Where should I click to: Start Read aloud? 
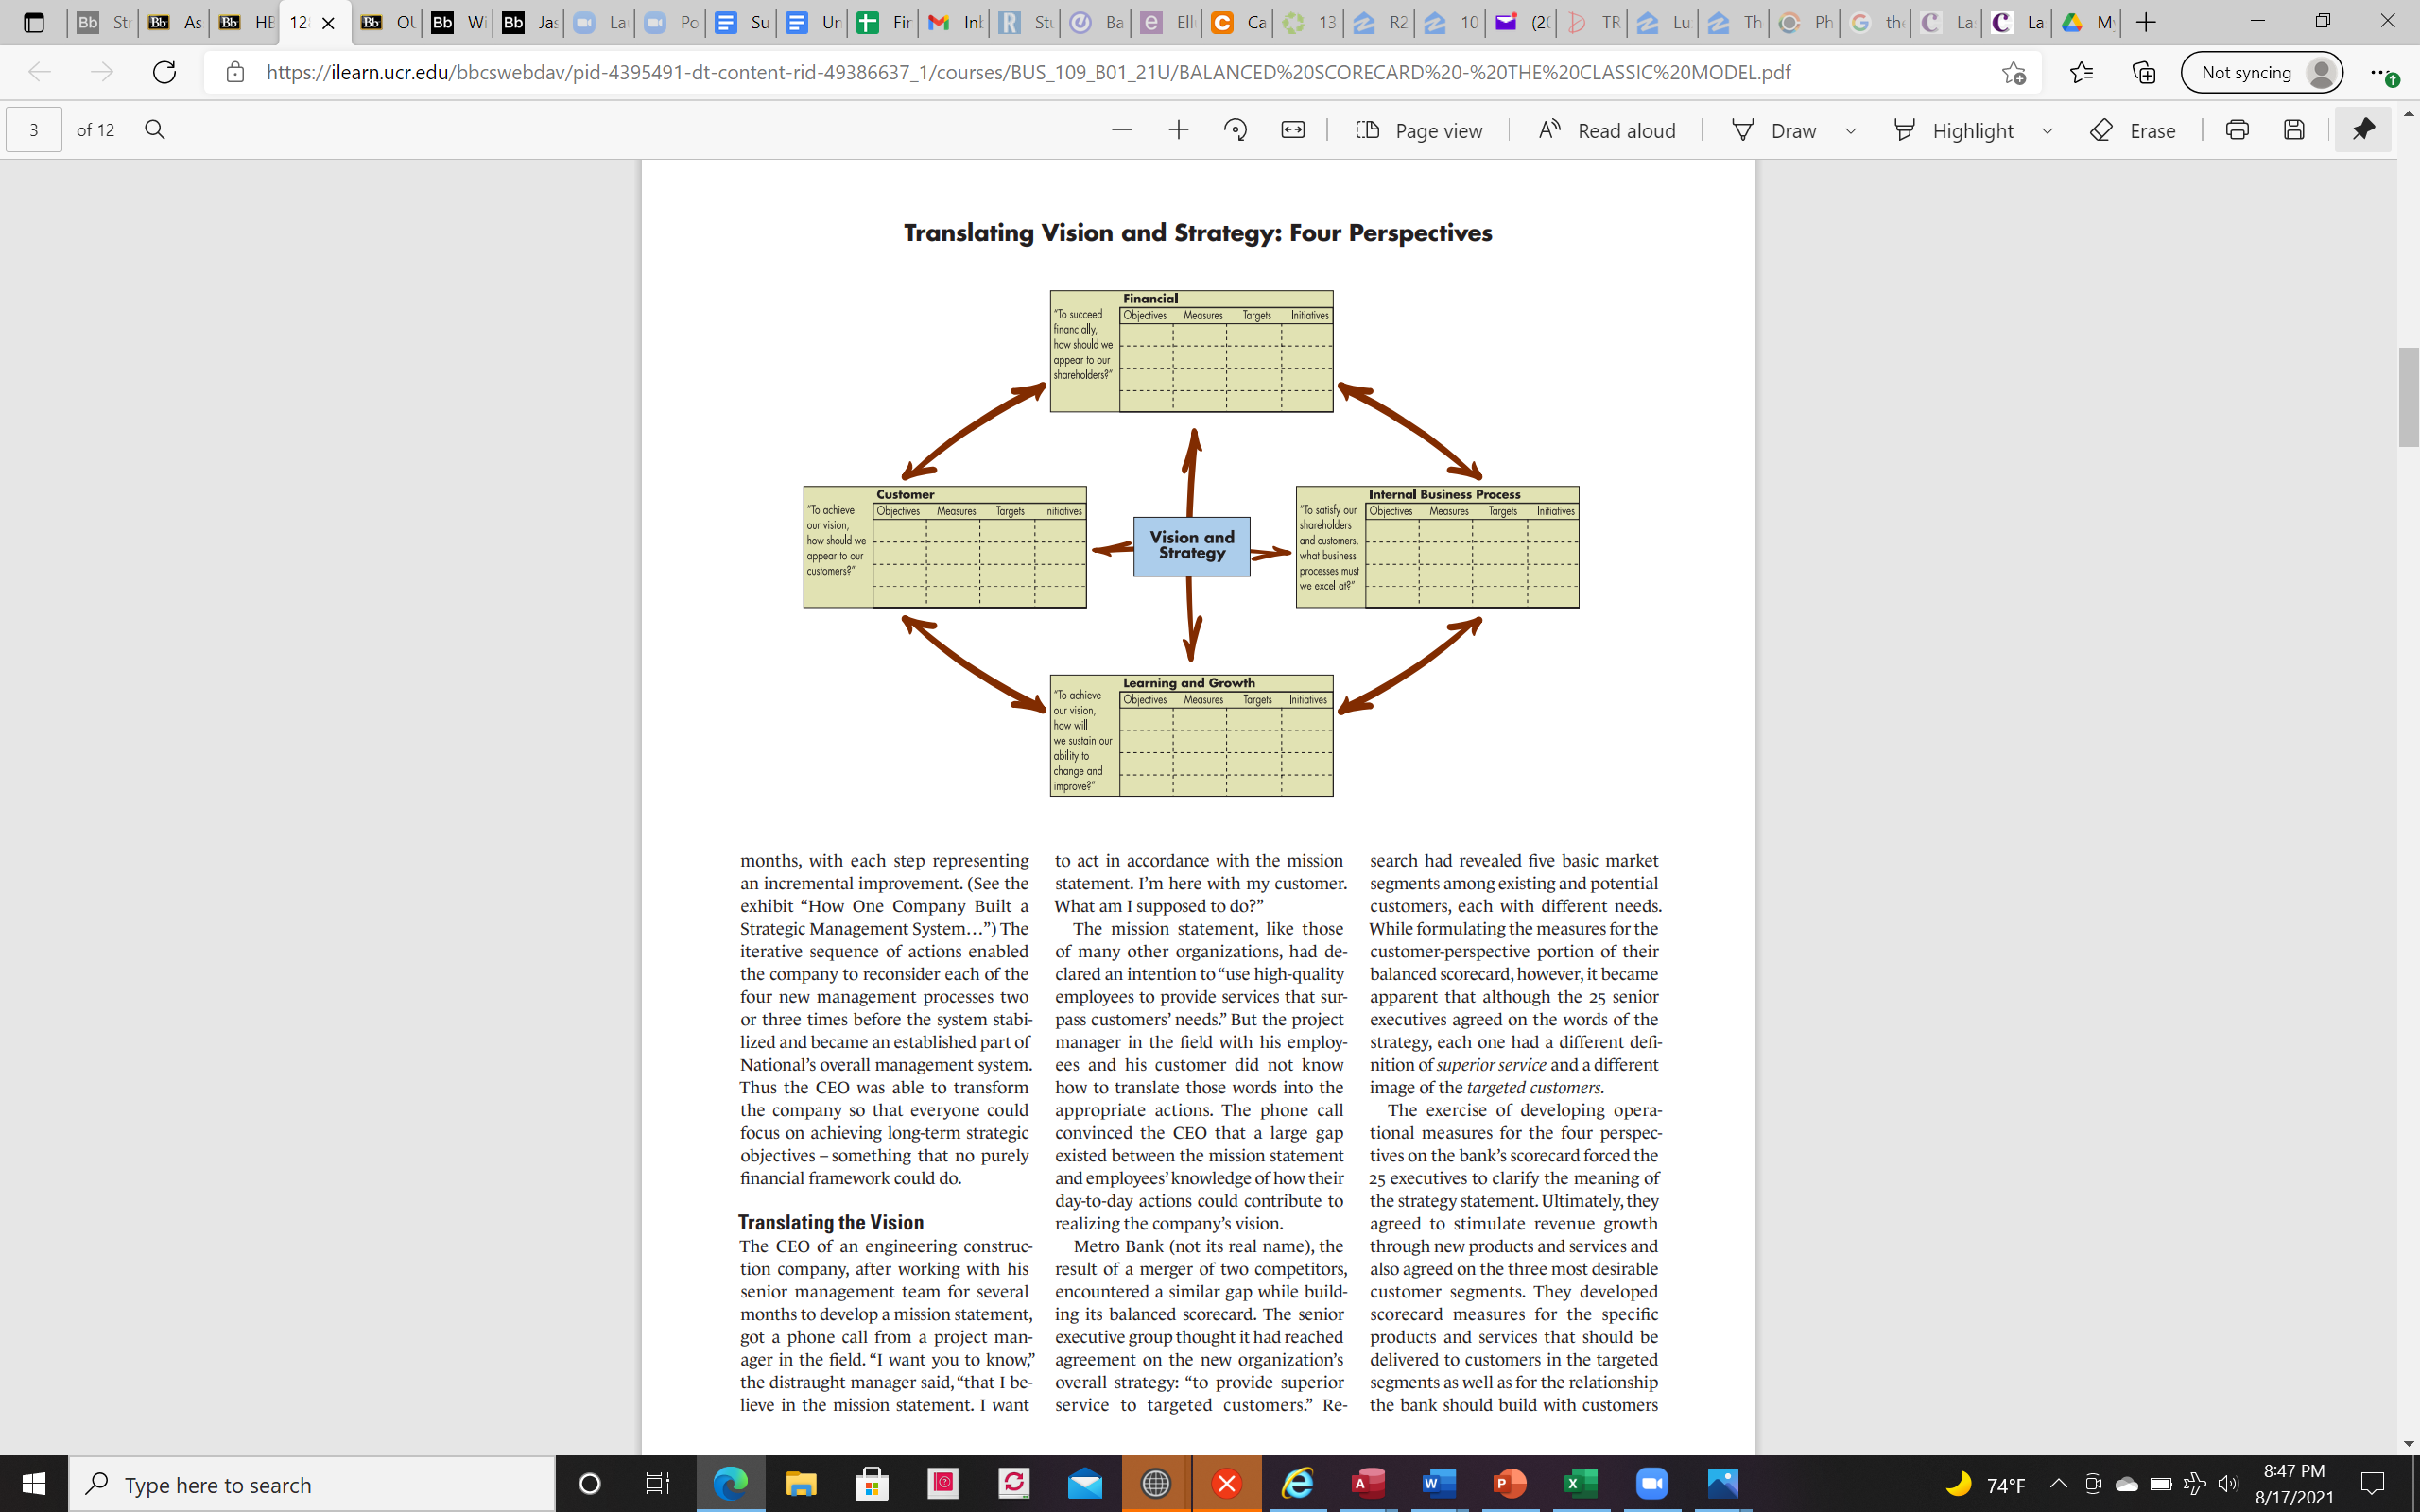coord(1606,130)
